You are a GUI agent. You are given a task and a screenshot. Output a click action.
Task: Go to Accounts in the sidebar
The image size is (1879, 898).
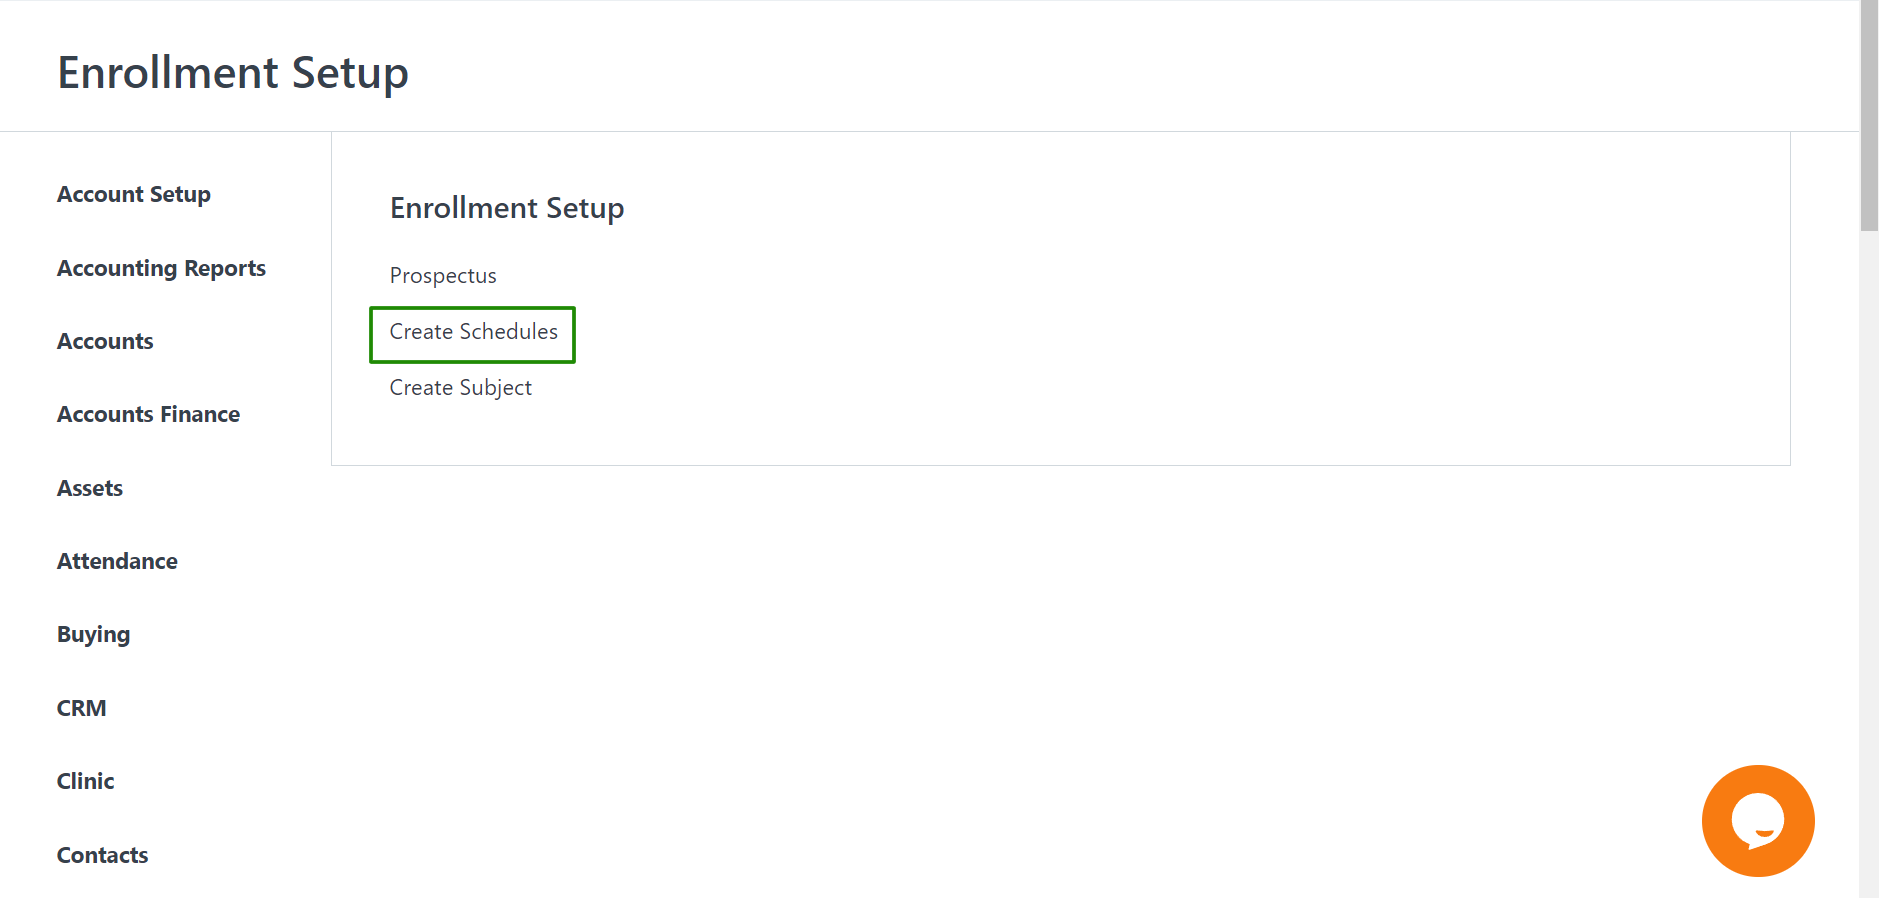tap(105, 341)
